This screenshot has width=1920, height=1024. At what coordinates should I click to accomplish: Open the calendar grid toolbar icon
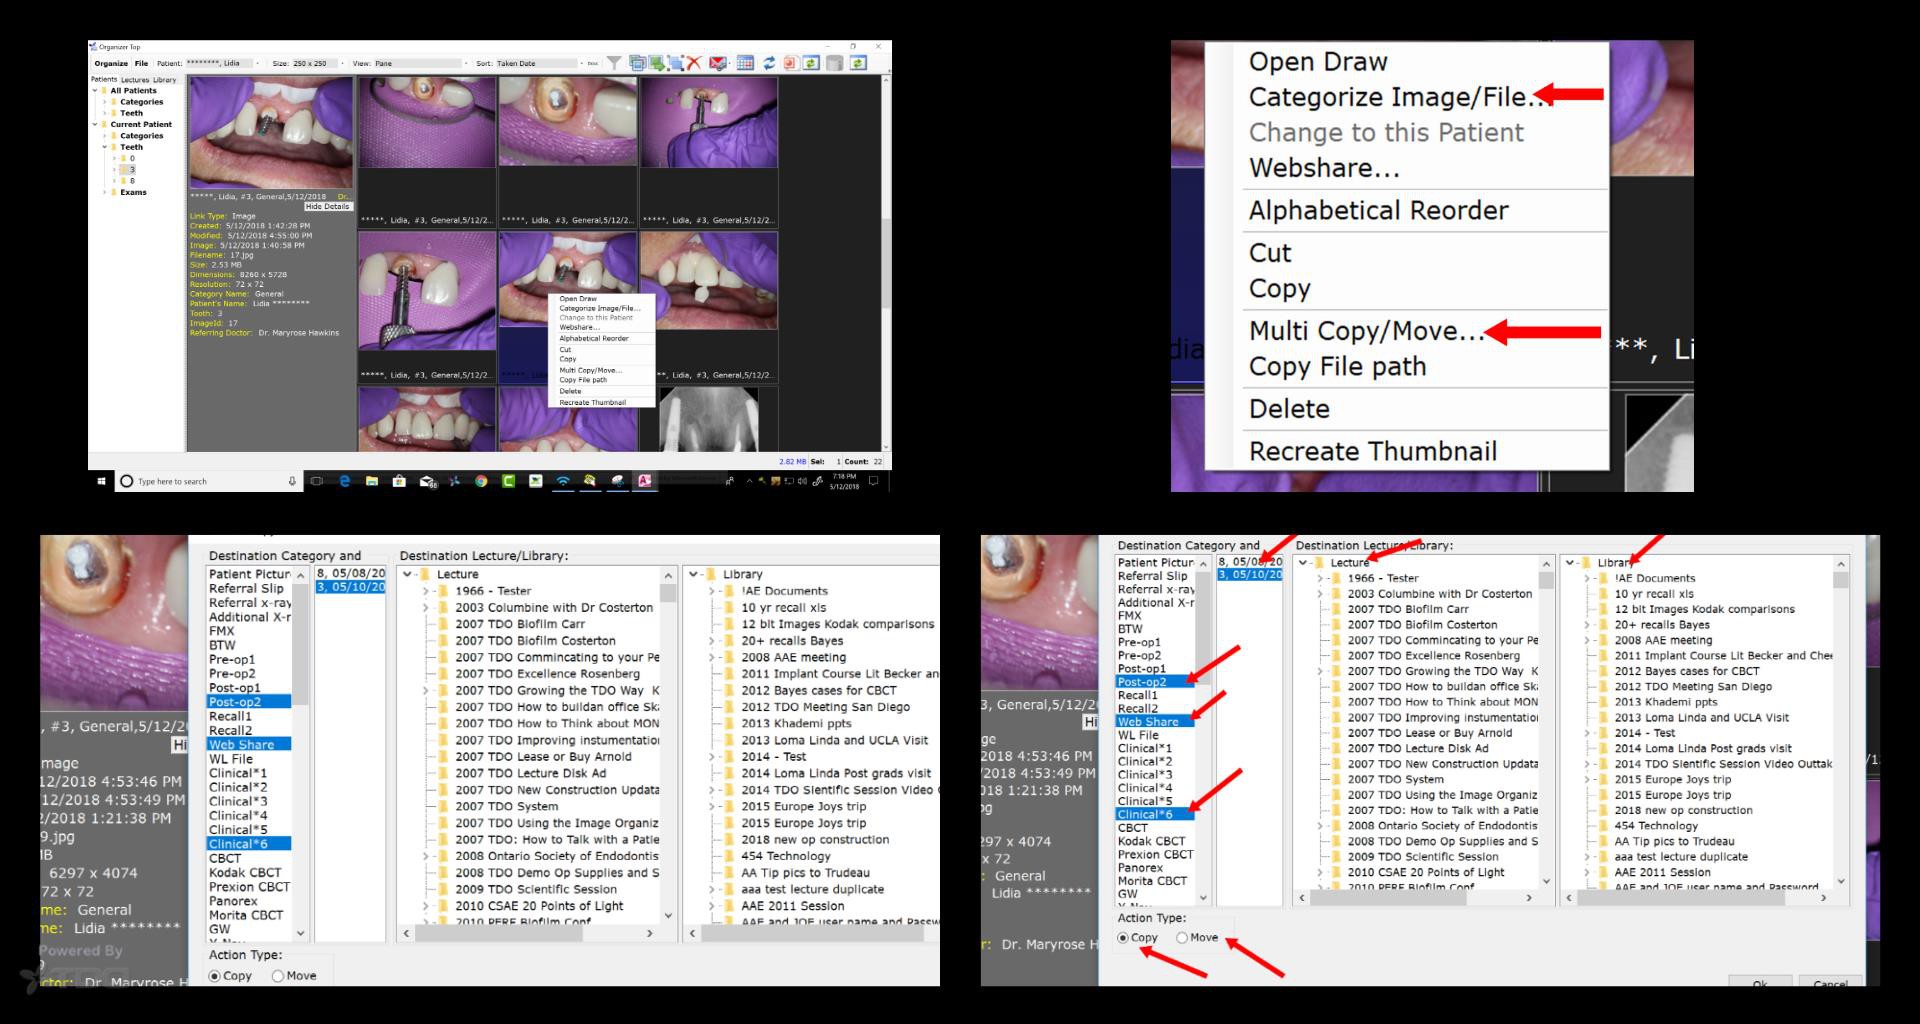tap(745, 63)
